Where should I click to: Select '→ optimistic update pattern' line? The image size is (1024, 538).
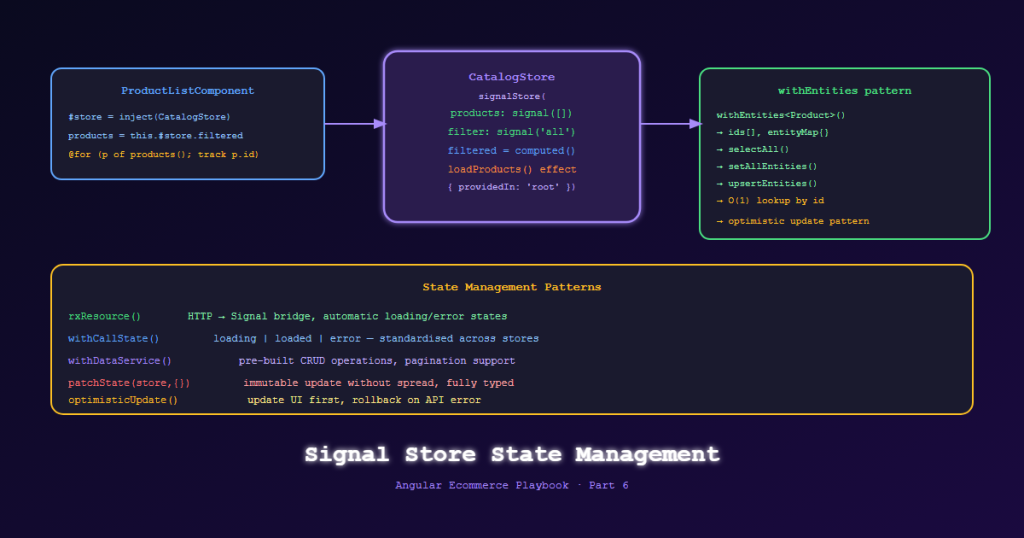(x=793, y=221)
